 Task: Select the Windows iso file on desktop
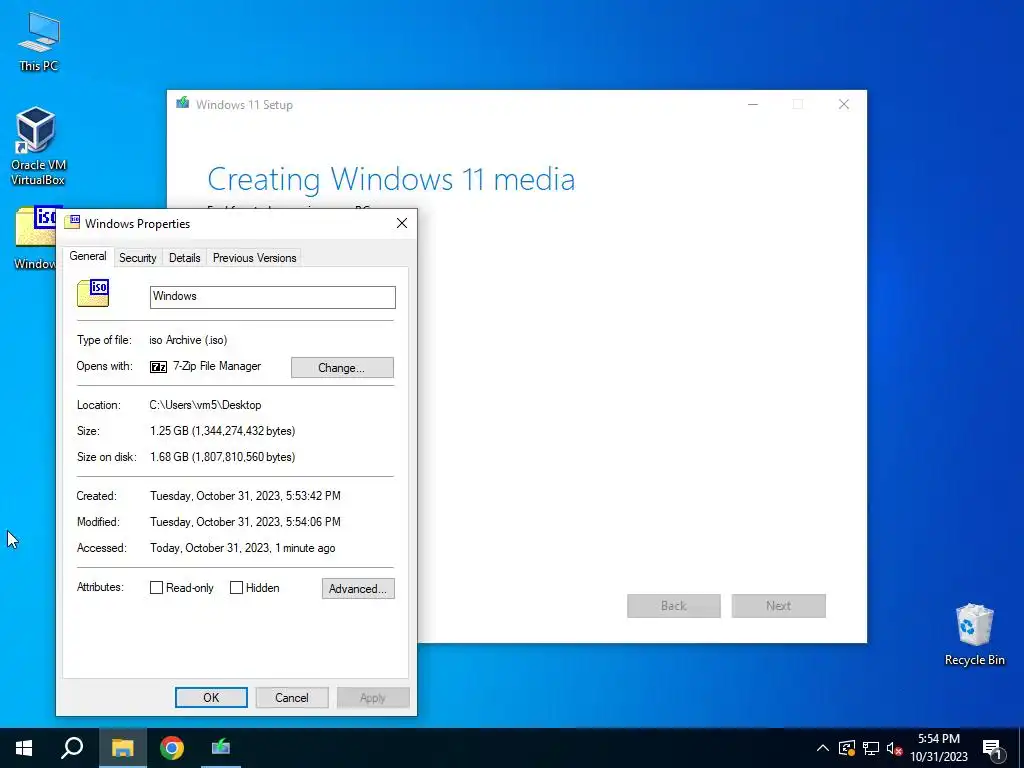[x=35, y=236]
